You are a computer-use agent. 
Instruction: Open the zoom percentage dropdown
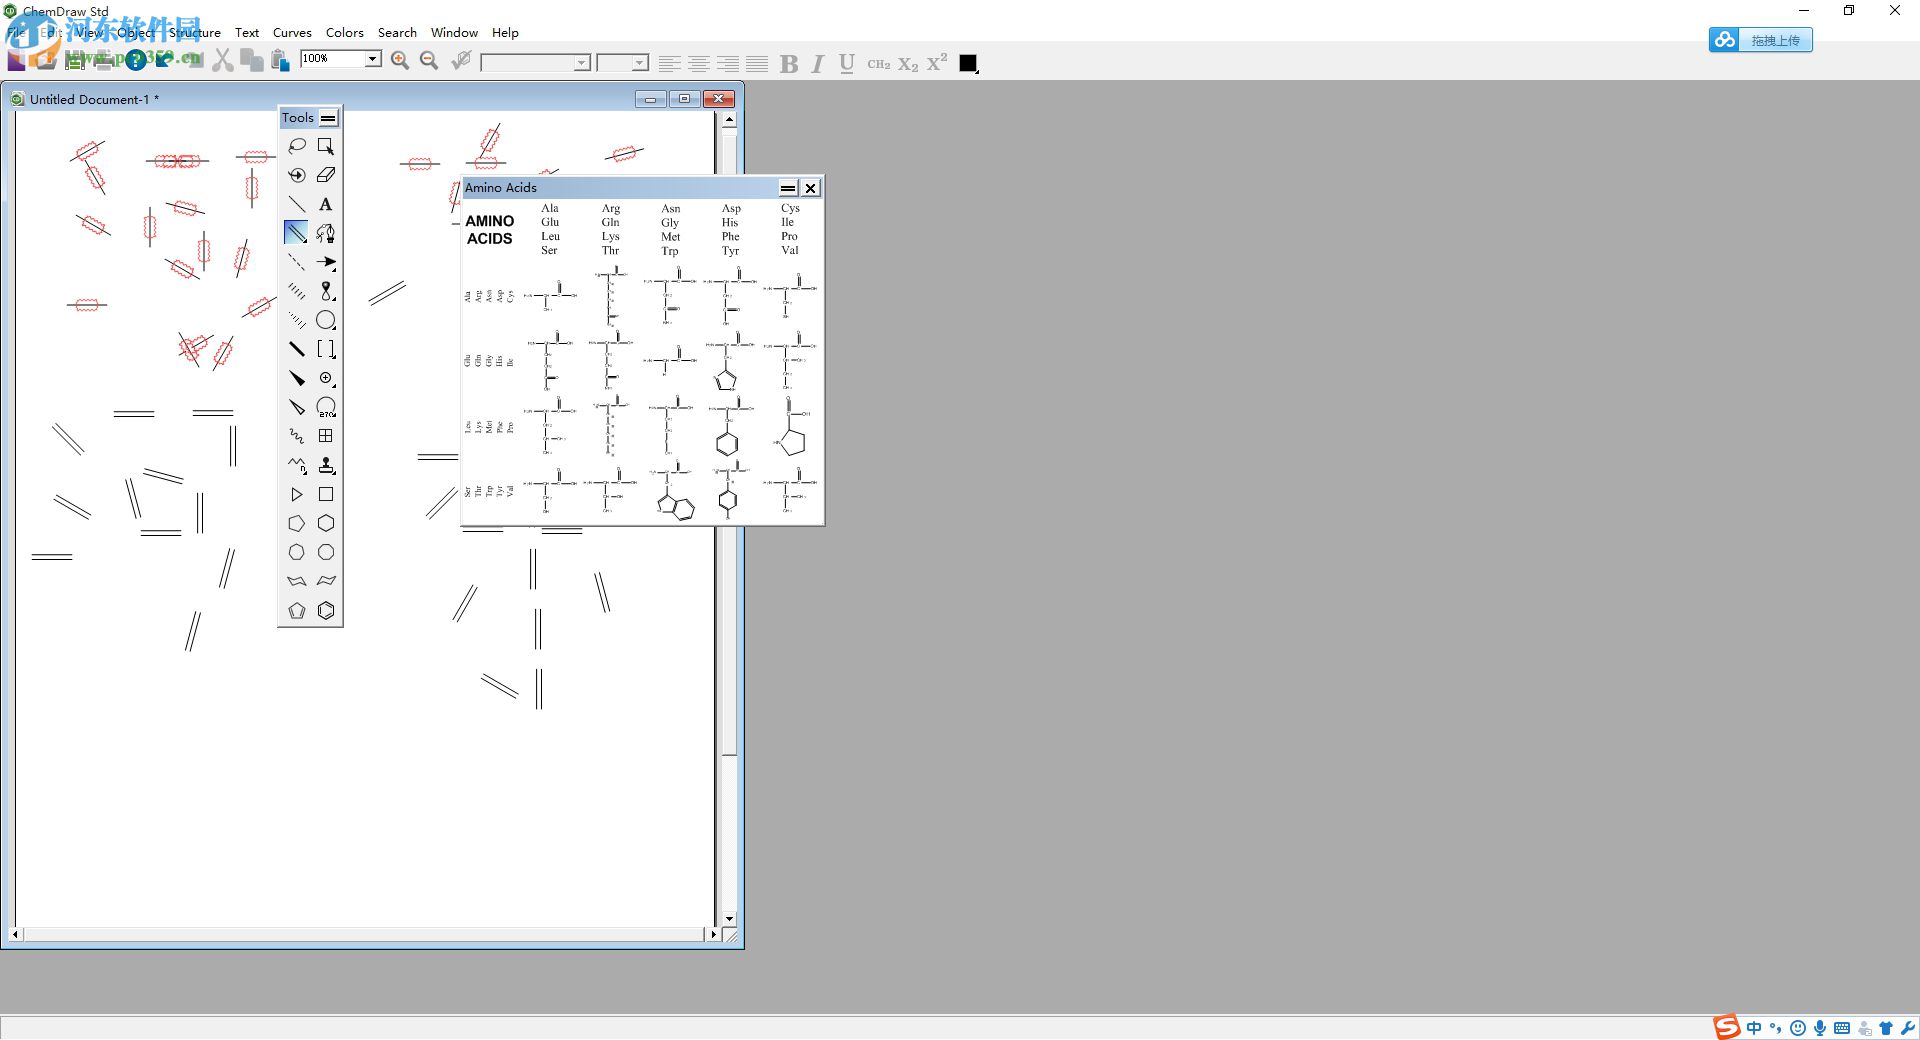click(x=373, y=59)
